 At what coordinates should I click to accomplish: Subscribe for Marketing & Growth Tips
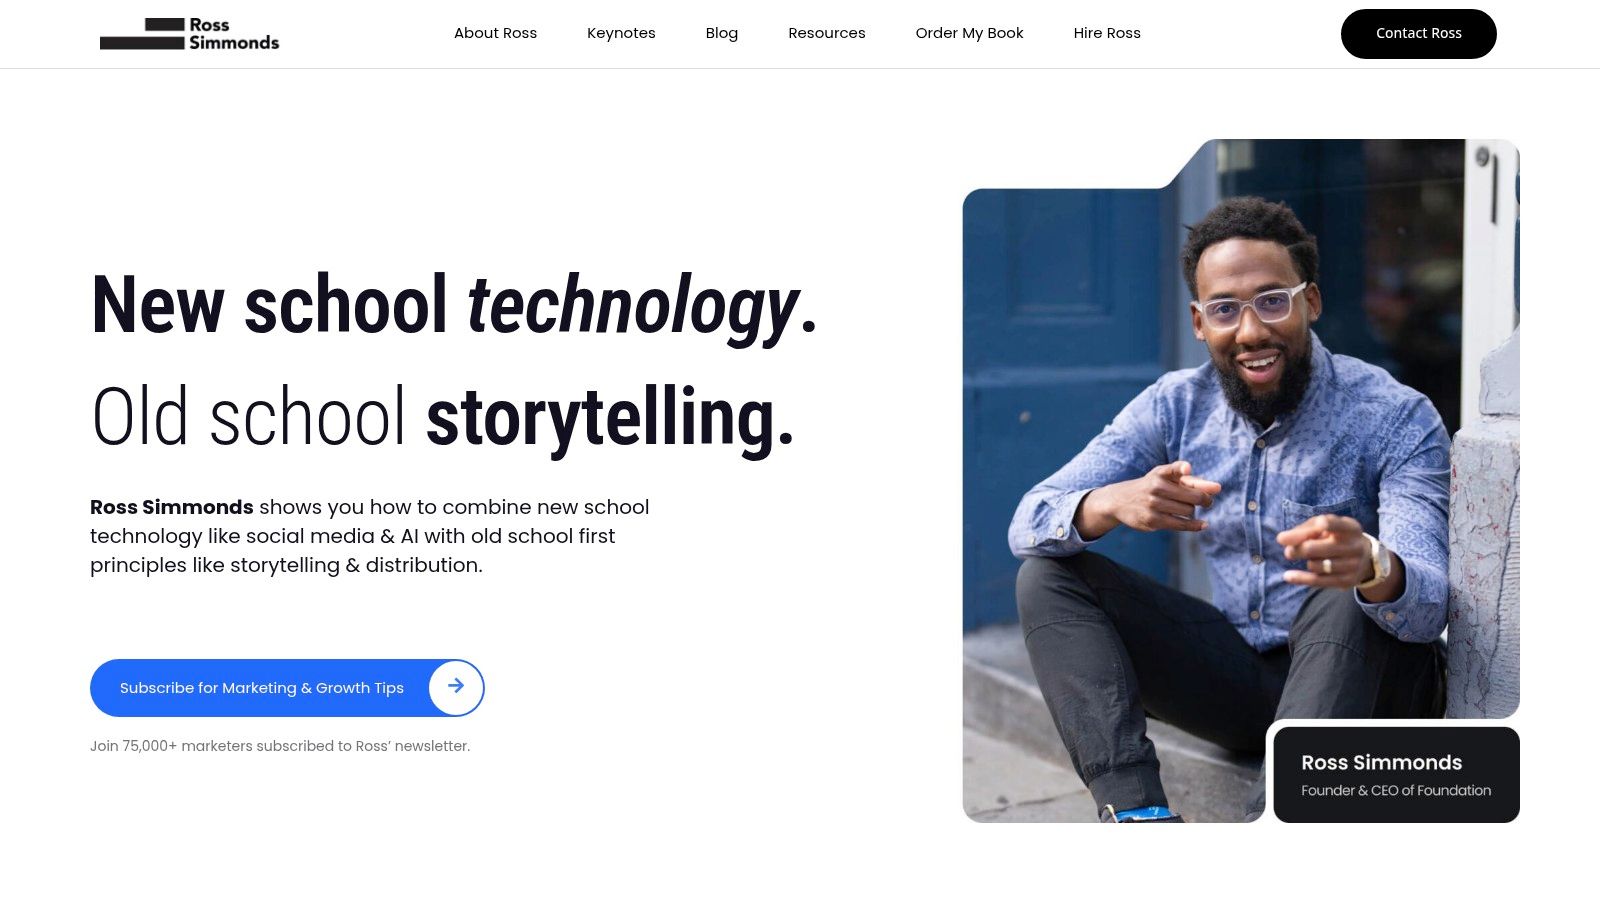coord(287,688)
